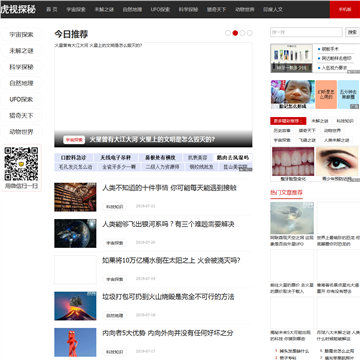This screenshot has height=360, width=360.
Task: Open 宇宙探索 in the top navigation bar
Action: (x=76, y=9)
